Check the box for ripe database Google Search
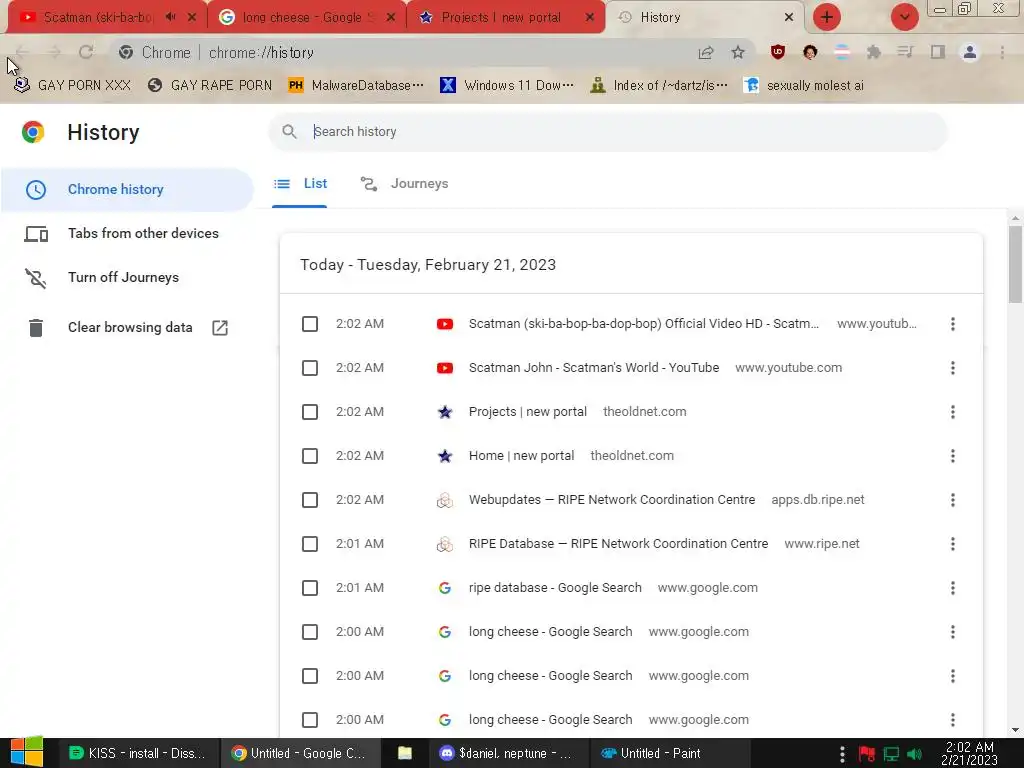 310,588
